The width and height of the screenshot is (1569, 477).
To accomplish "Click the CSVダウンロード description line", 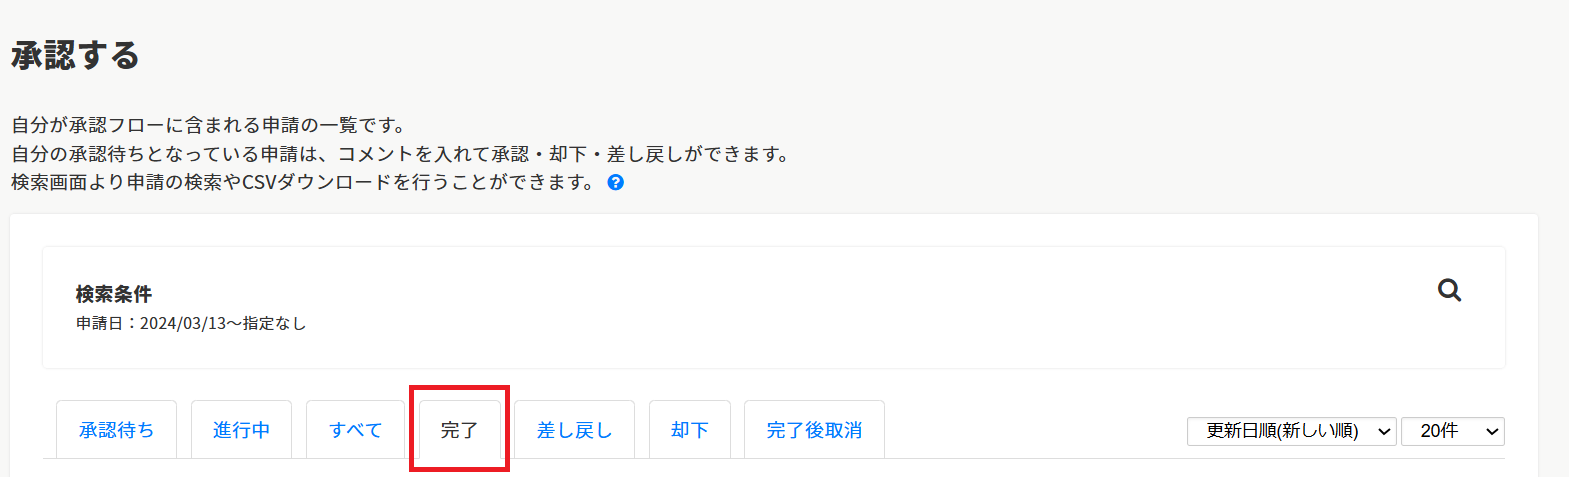I will [x=303, y=182].
